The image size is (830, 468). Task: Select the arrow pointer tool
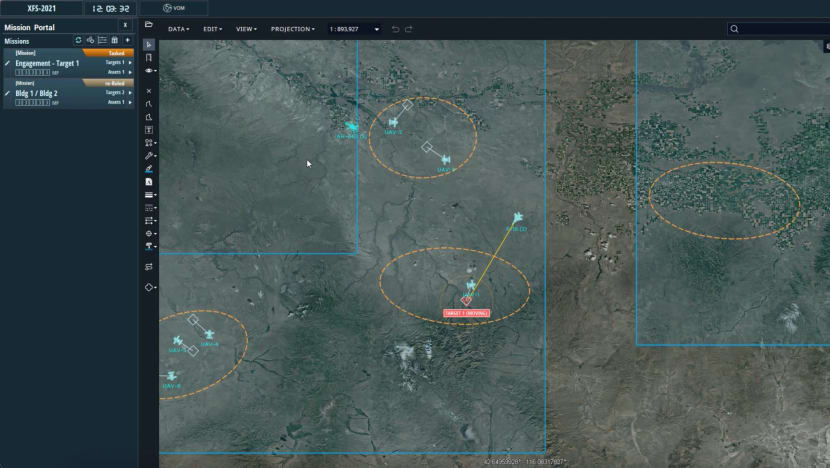coord(149,44)
